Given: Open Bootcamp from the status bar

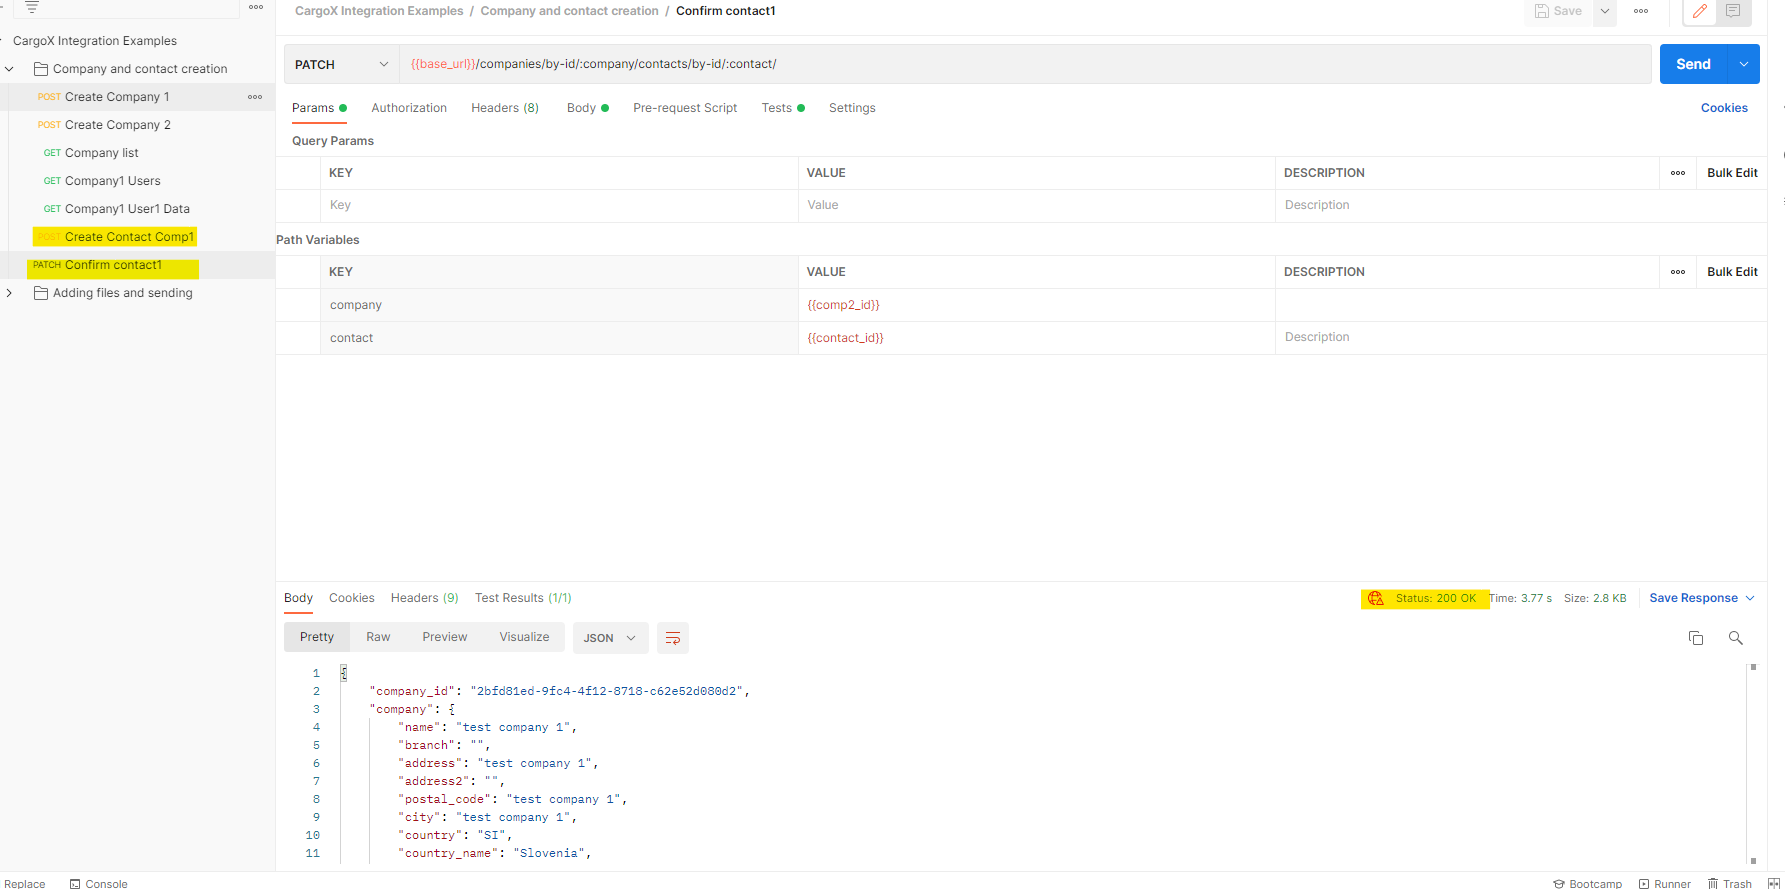Looking at the screenshot, I should (x=1587, y=884).
